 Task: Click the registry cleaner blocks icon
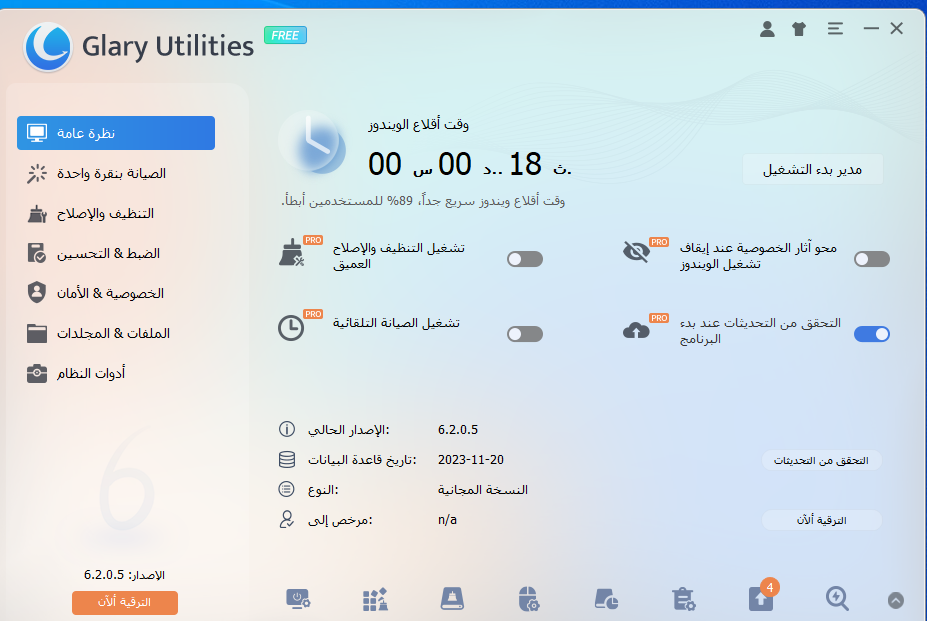[x=375, y=599]
